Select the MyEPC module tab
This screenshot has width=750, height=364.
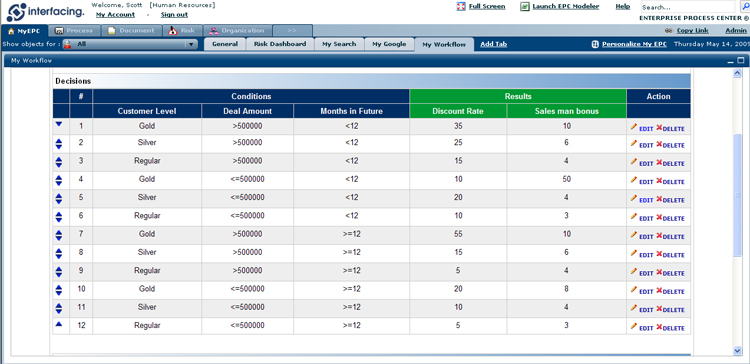(x=24, y=31)
